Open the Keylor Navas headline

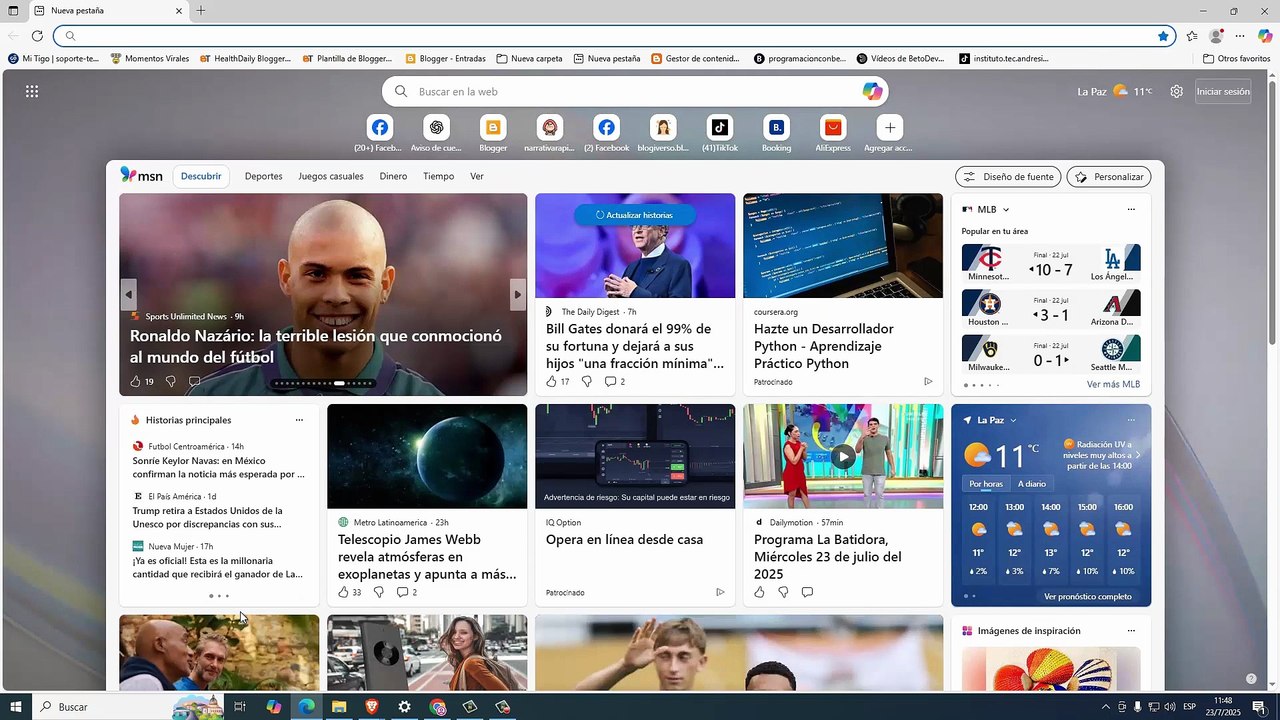point(219,467)
